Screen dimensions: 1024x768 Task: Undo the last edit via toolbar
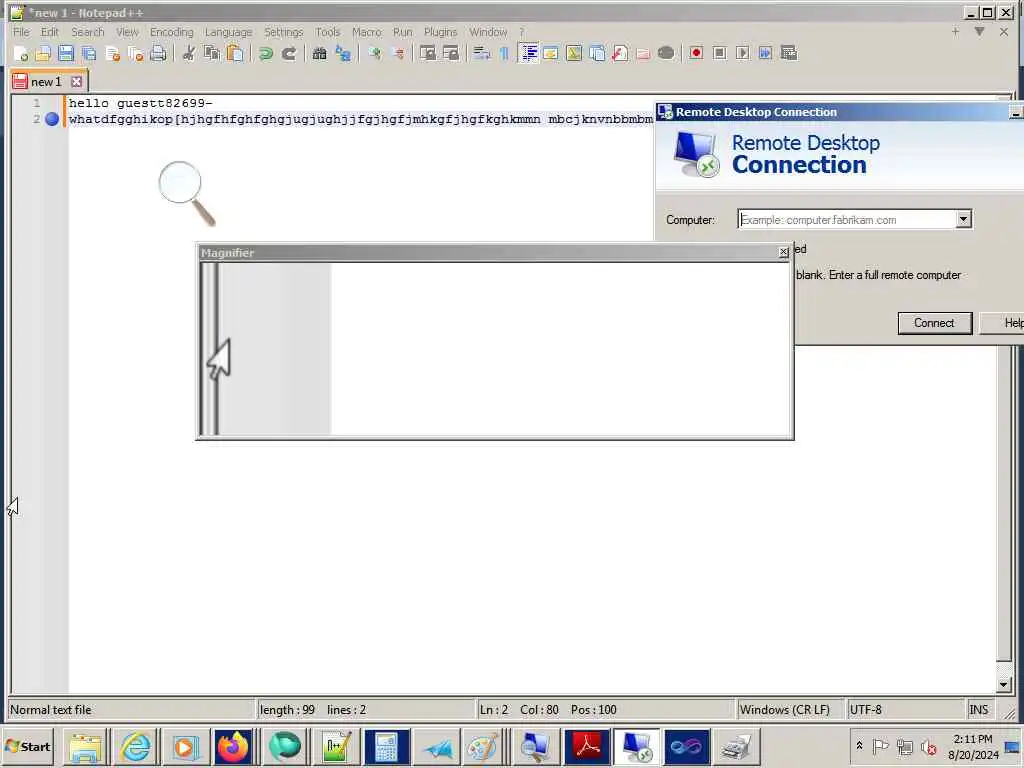(x=265, y=54)
